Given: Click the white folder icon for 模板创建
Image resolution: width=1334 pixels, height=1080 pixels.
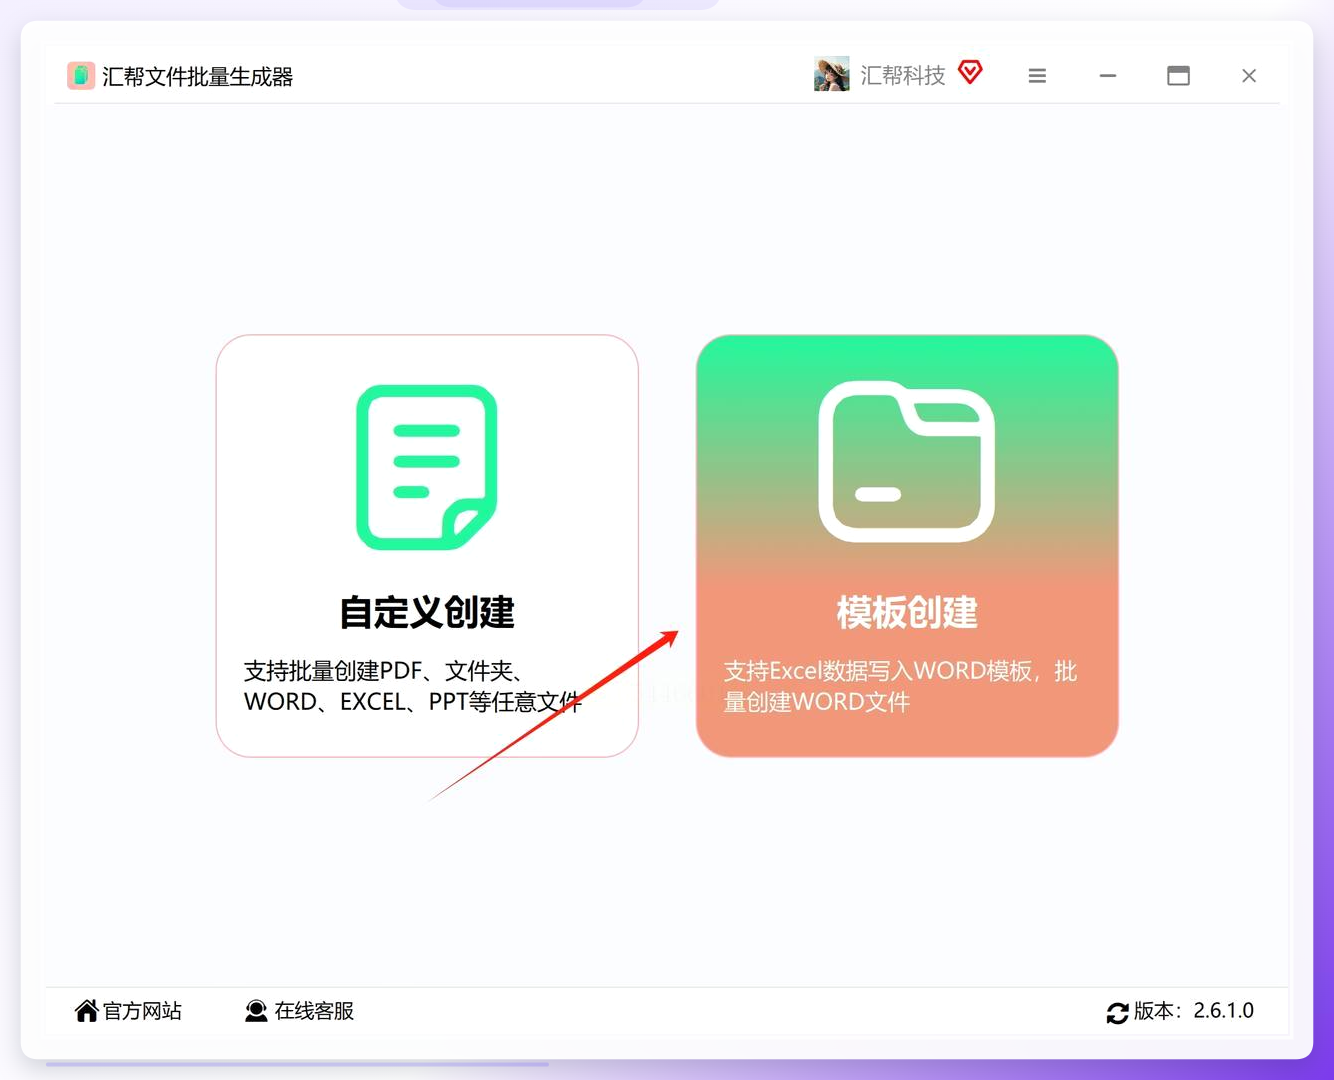Looking at the screenshot, I should click(906, 461).
